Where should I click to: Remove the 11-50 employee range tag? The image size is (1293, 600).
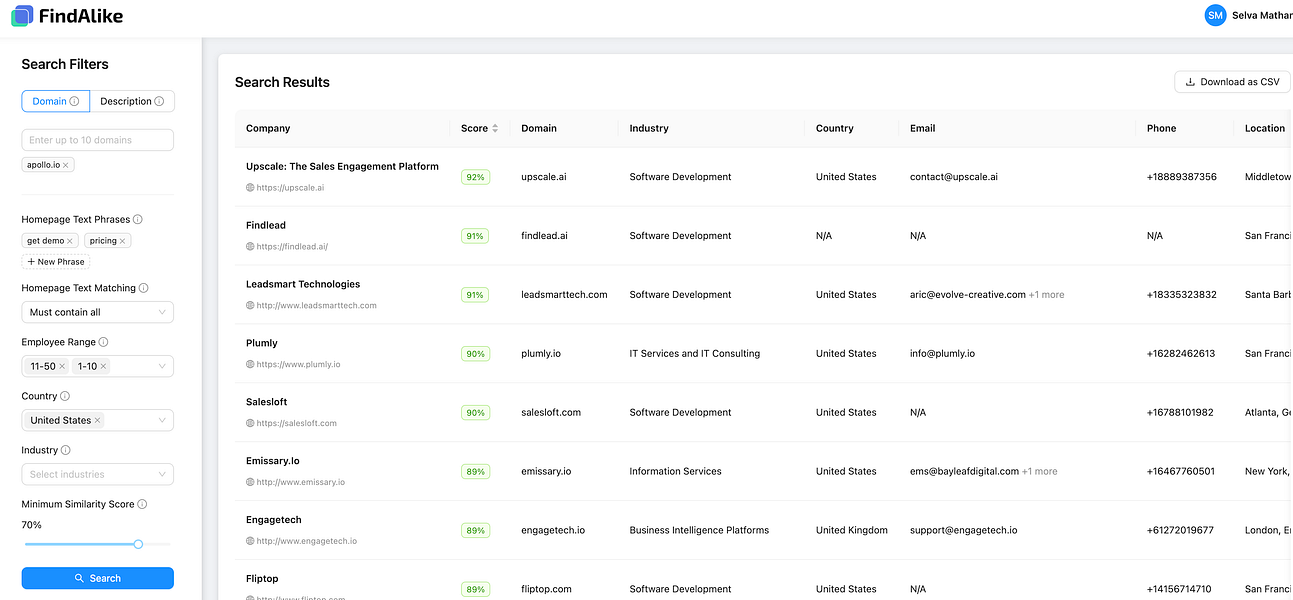click(62, 367)
